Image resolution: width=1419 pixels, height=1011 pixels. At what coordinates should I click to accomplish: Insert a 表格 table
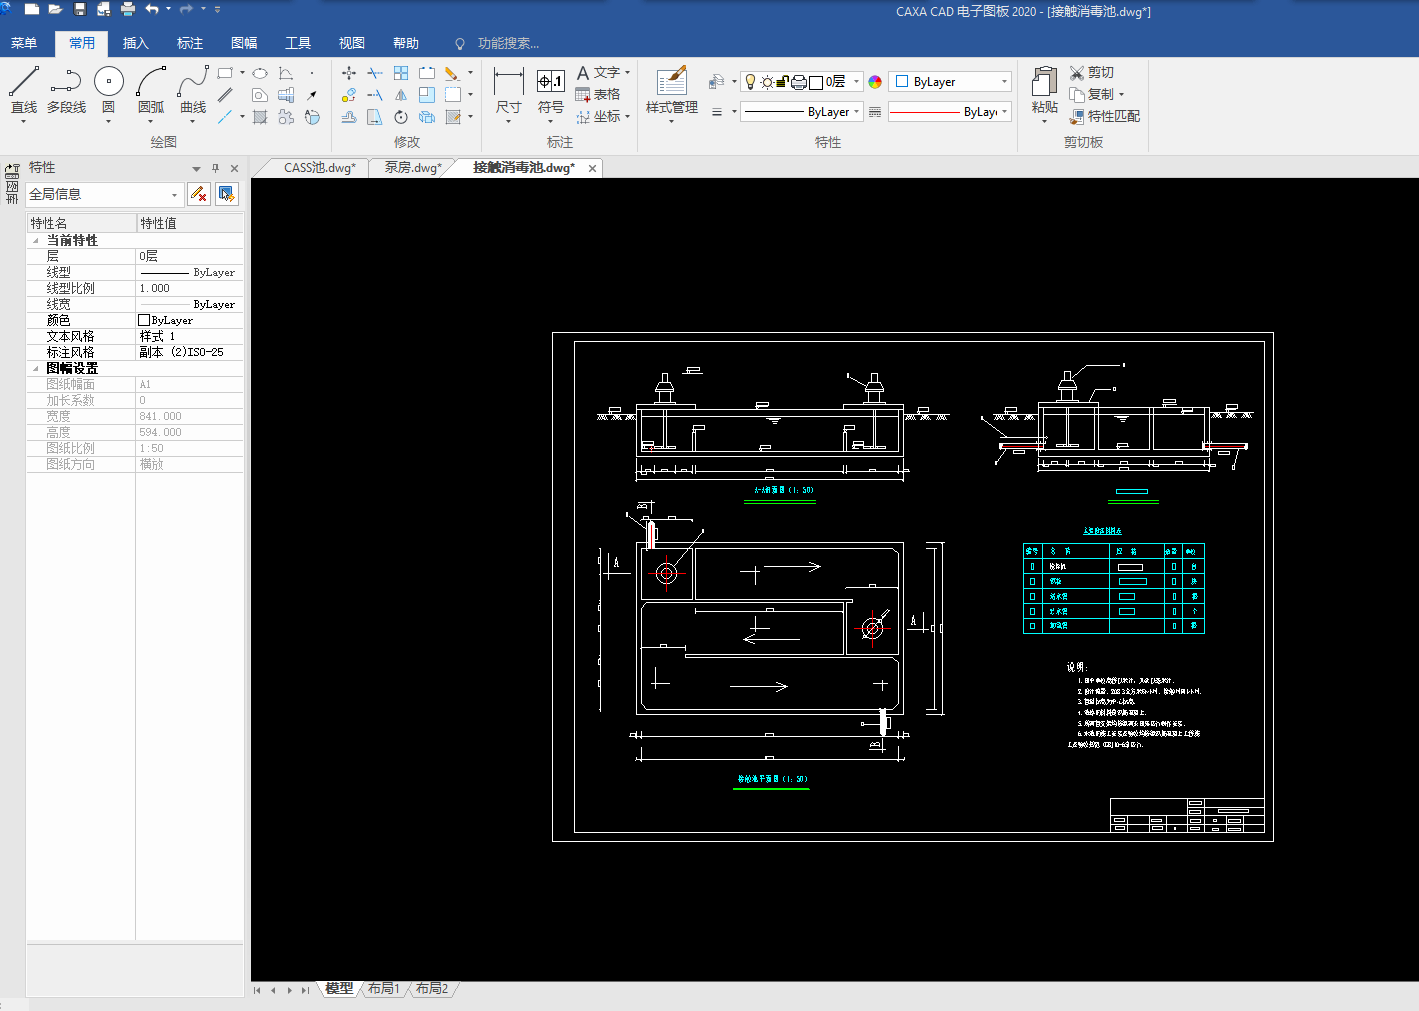pyautogui.click(x=598, y=94)
